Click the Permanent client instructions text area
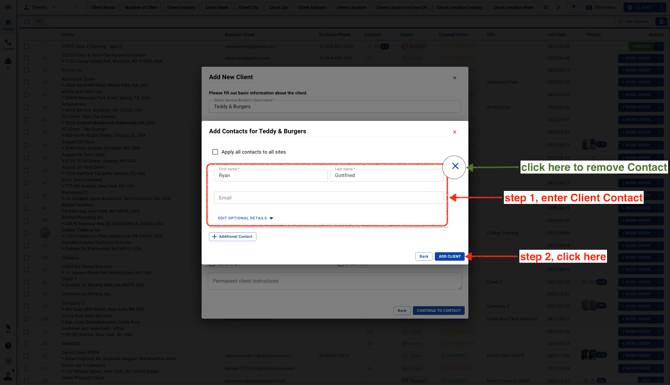Image resolution: width=670 pixels, height=385 pixels. [x=335, y=281]
